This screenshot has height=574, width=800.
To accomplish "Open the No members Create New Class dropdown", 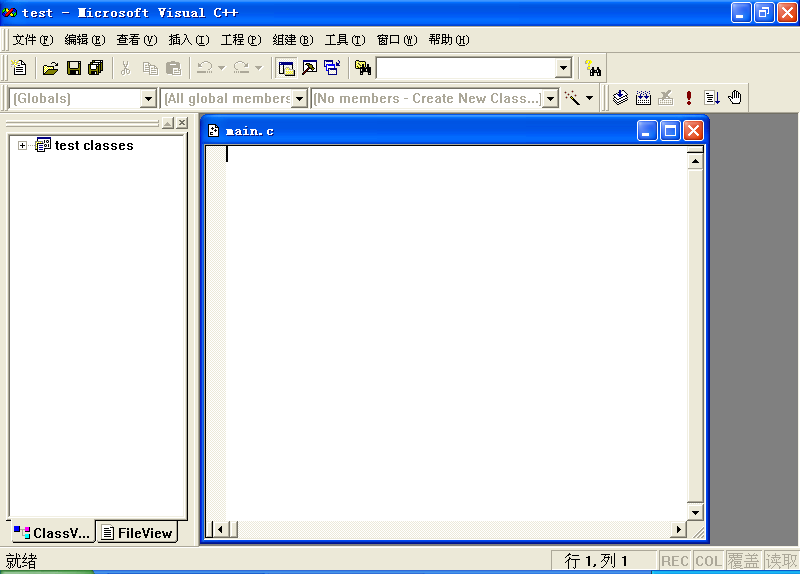I will point(551,98).
